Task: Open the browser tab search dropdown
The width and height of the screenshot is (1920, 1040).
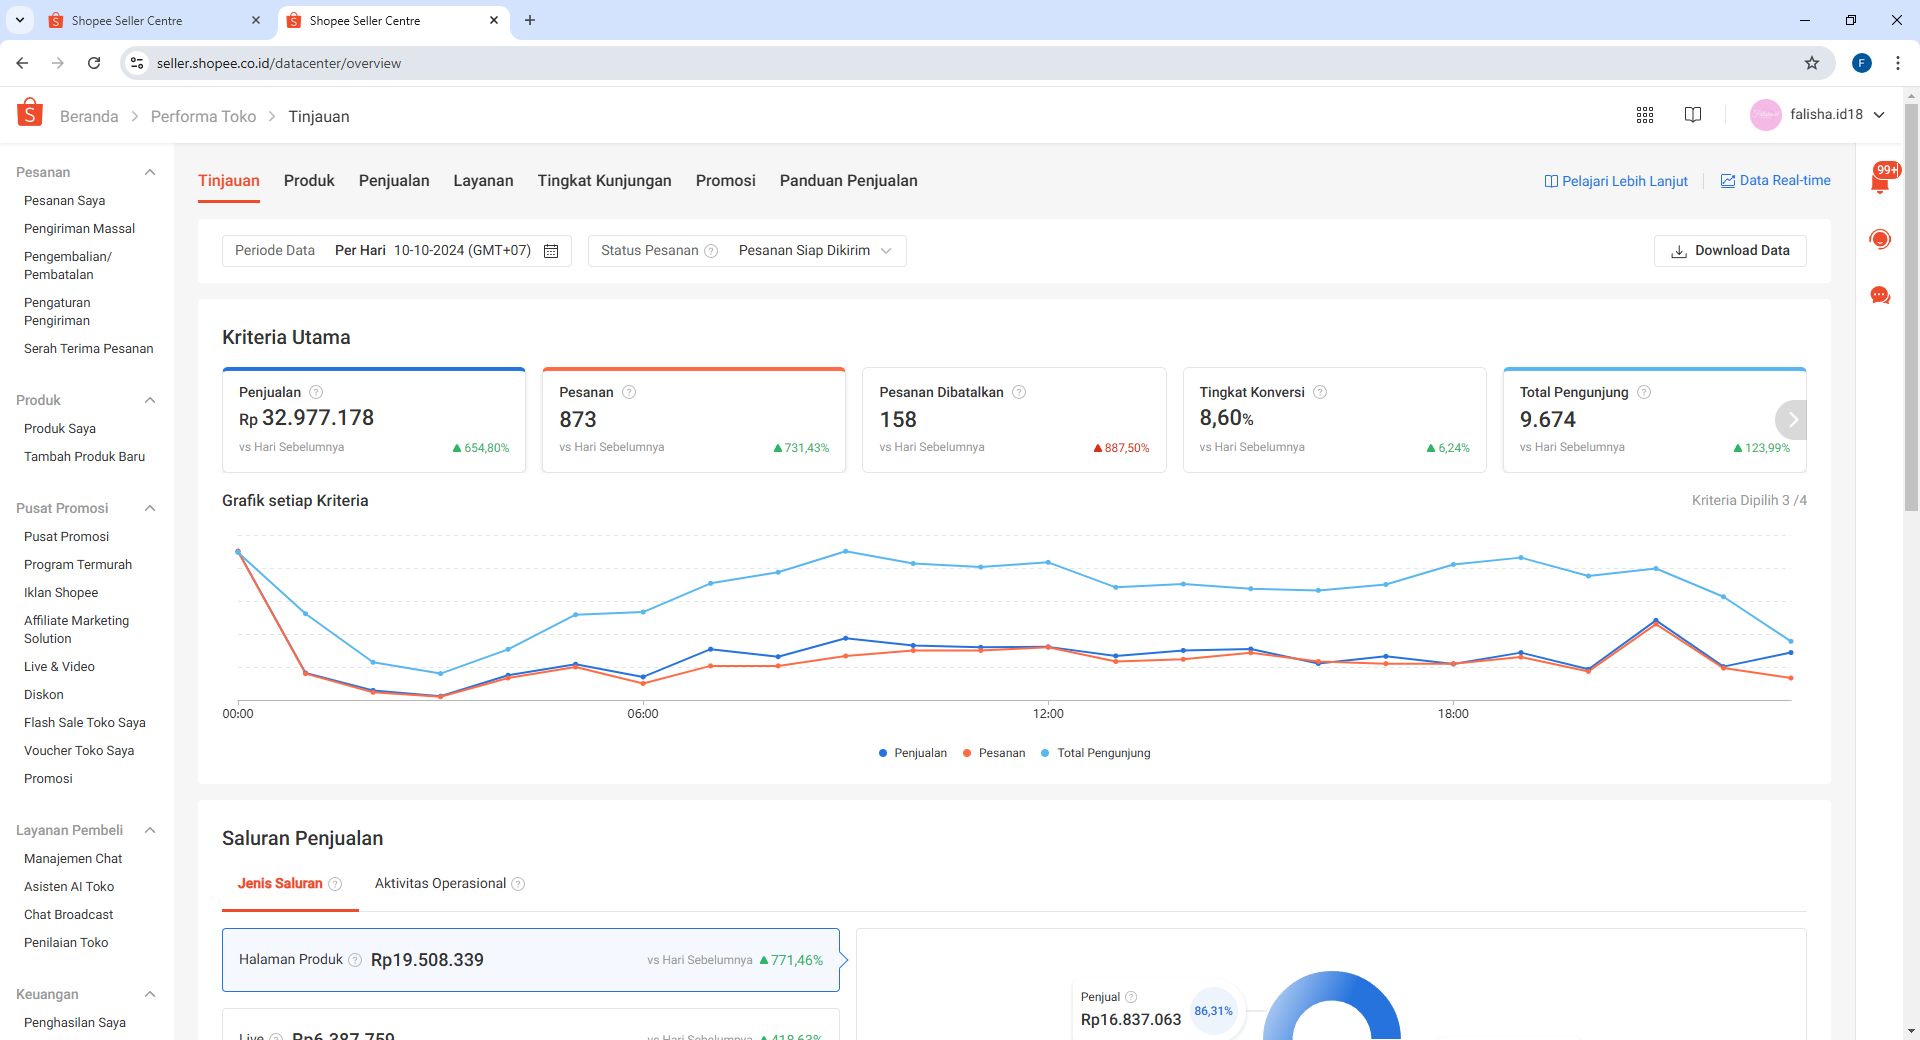Action: click(x=19, y=20)
